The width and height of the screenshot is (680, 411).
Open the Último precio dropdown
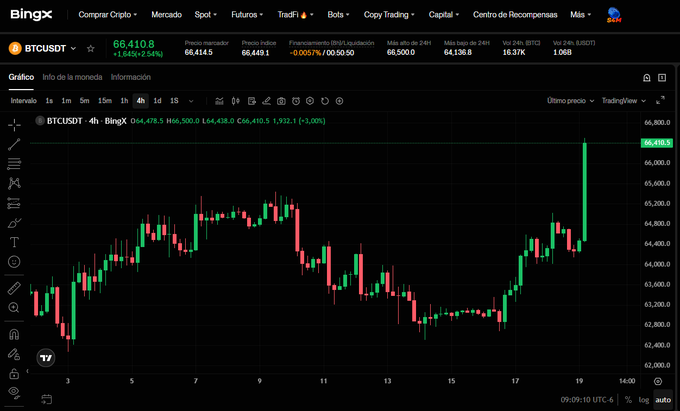pyautogui.click(x=570, y=101)
